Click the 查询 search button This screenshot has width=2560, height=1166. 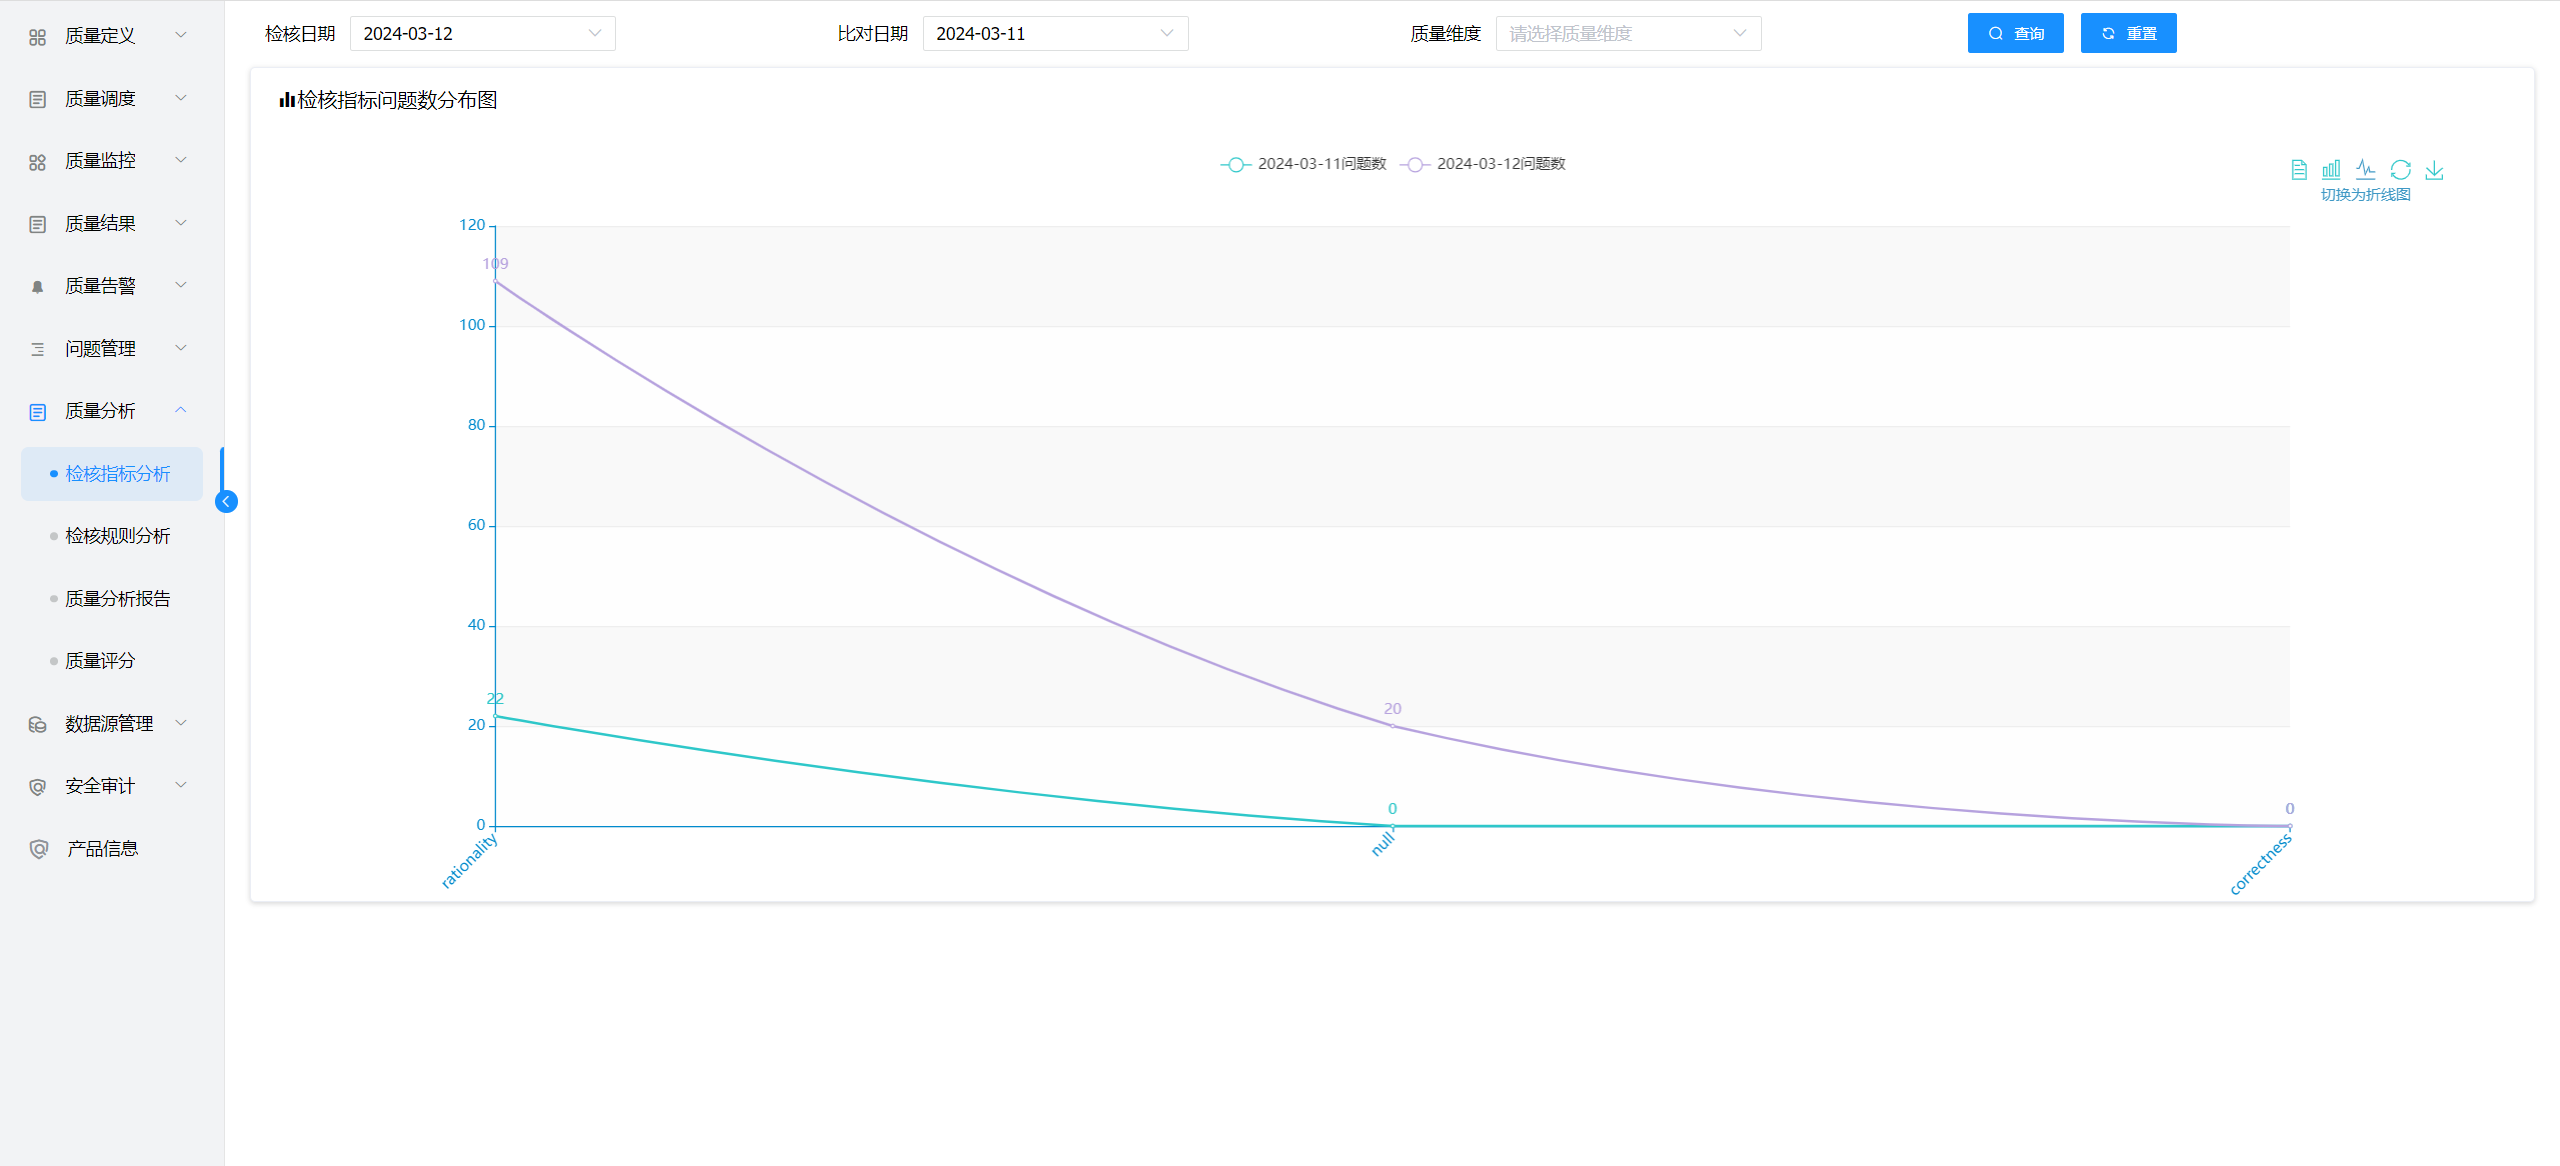tap(2015, 33)
